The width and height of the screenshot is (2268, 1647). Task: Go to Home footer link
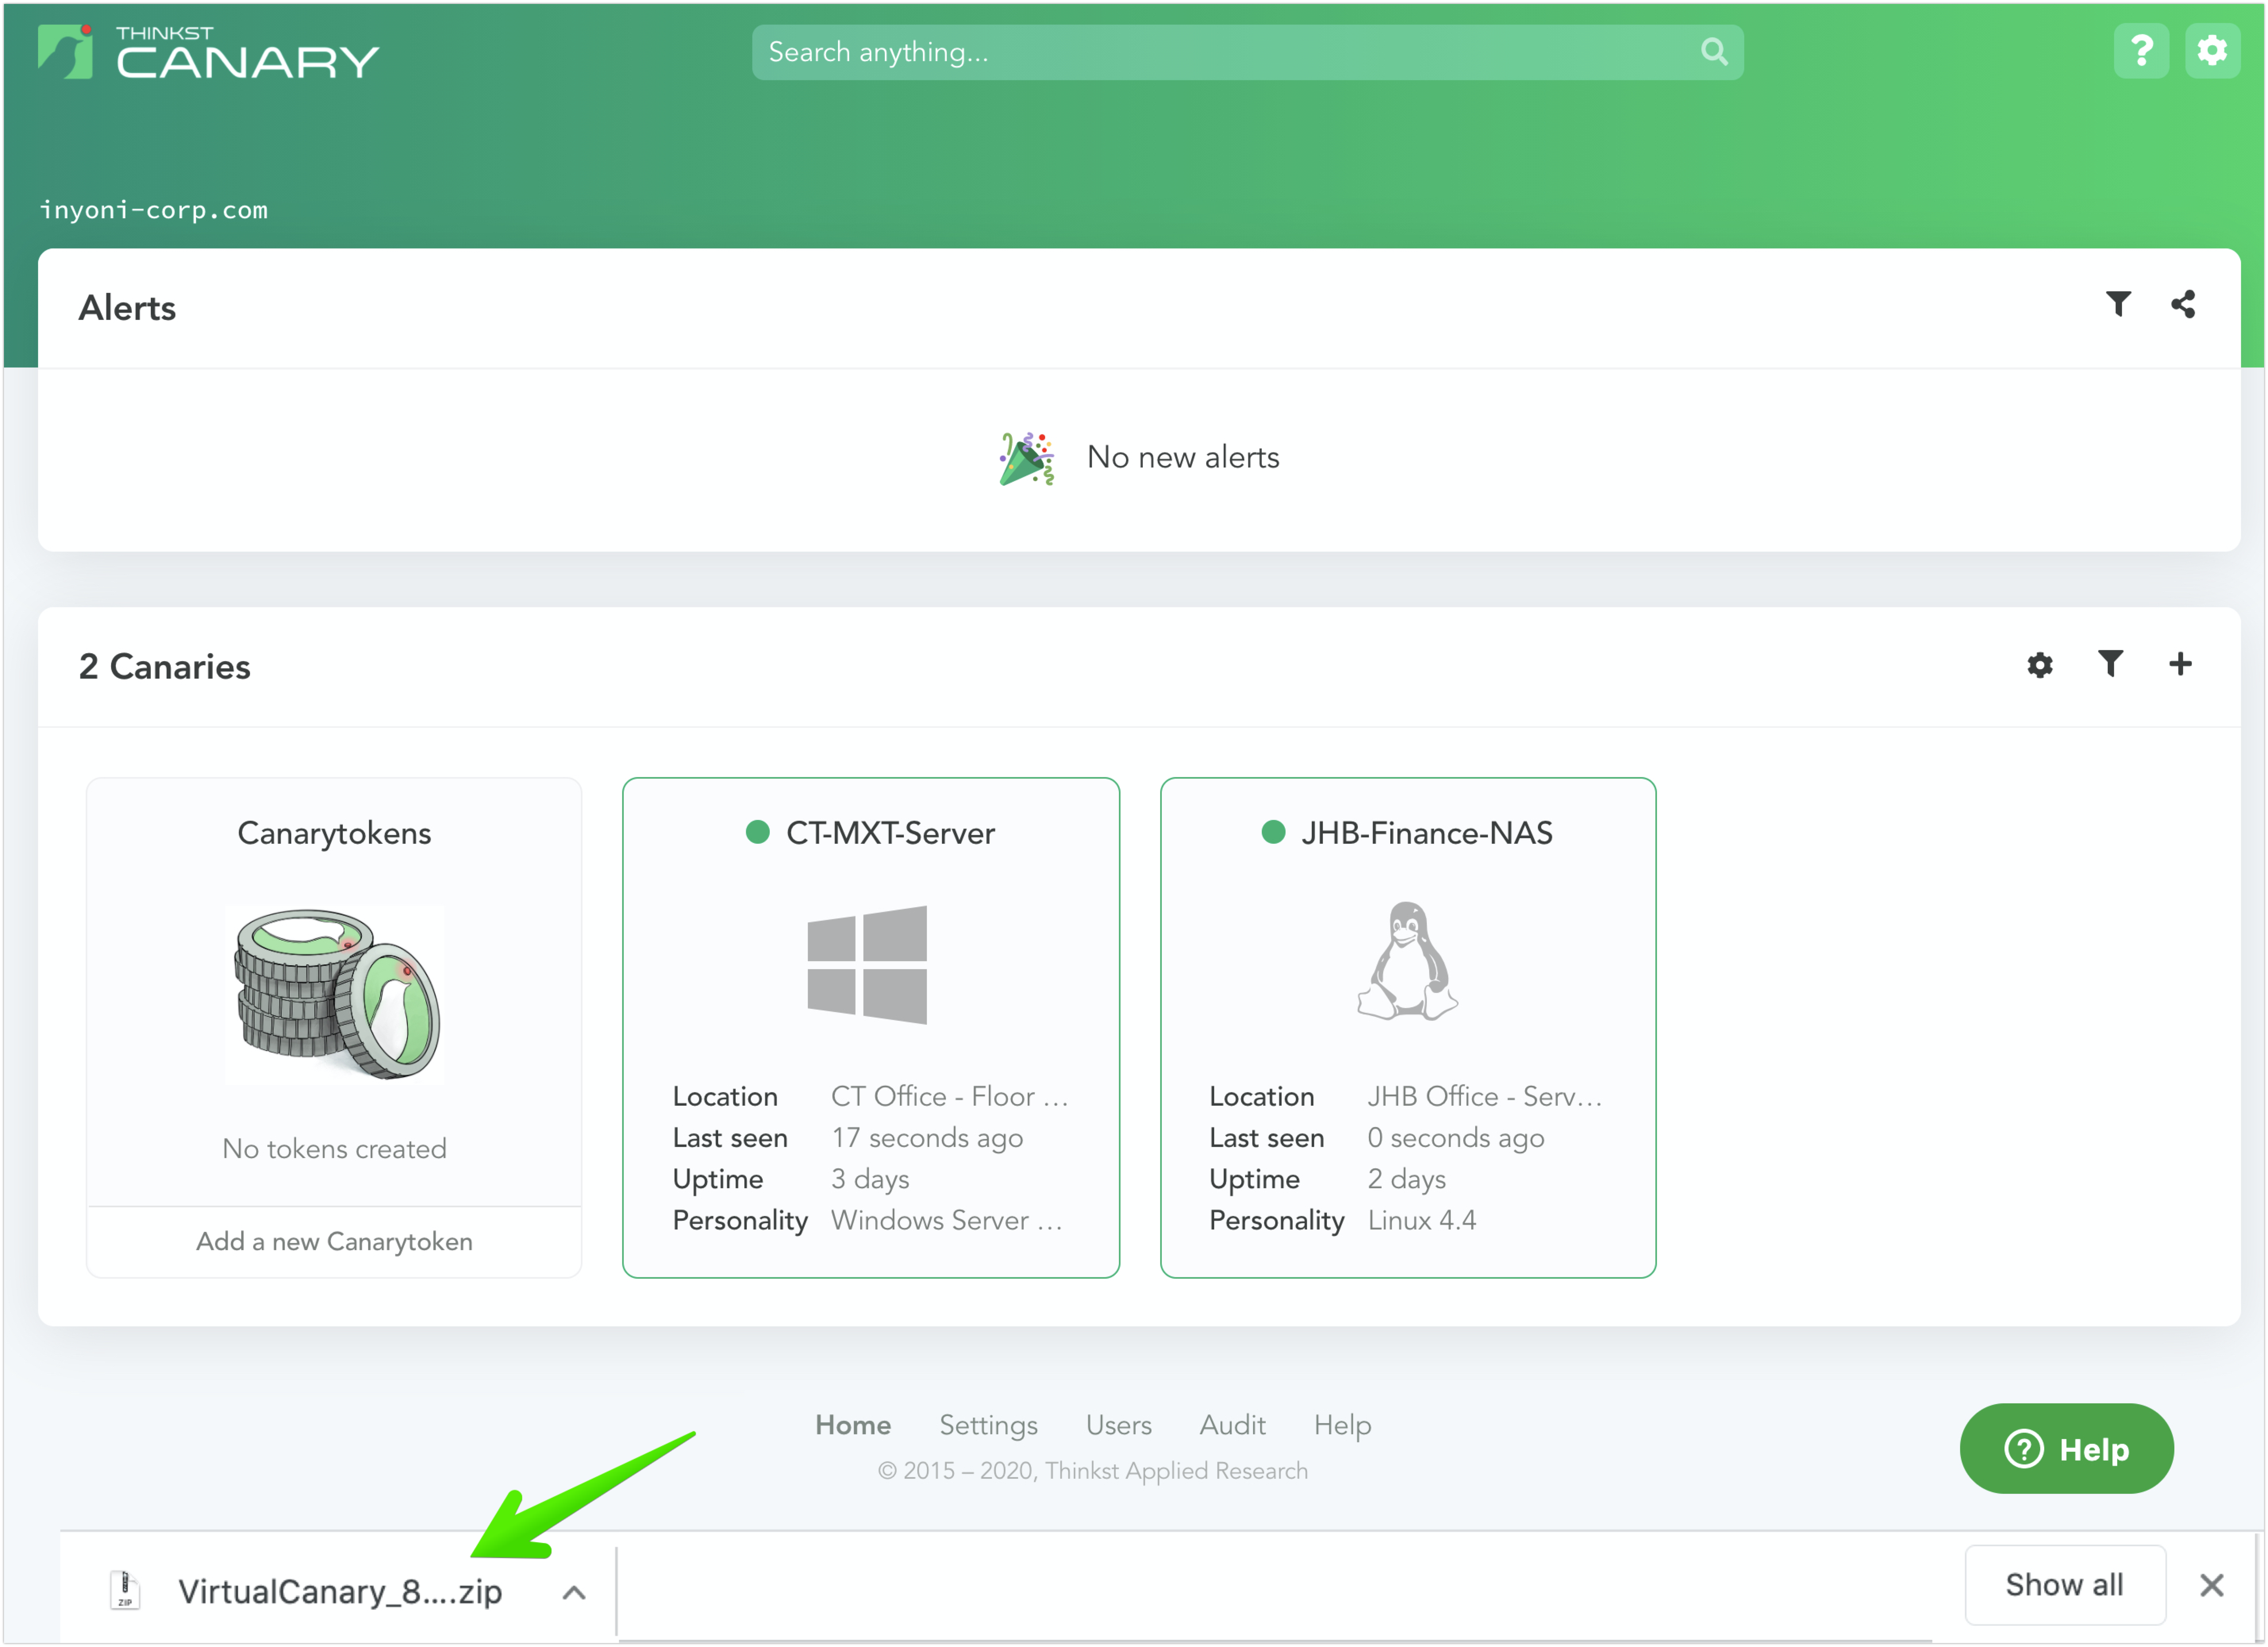pyautogui.click(x=853, y=1425)
